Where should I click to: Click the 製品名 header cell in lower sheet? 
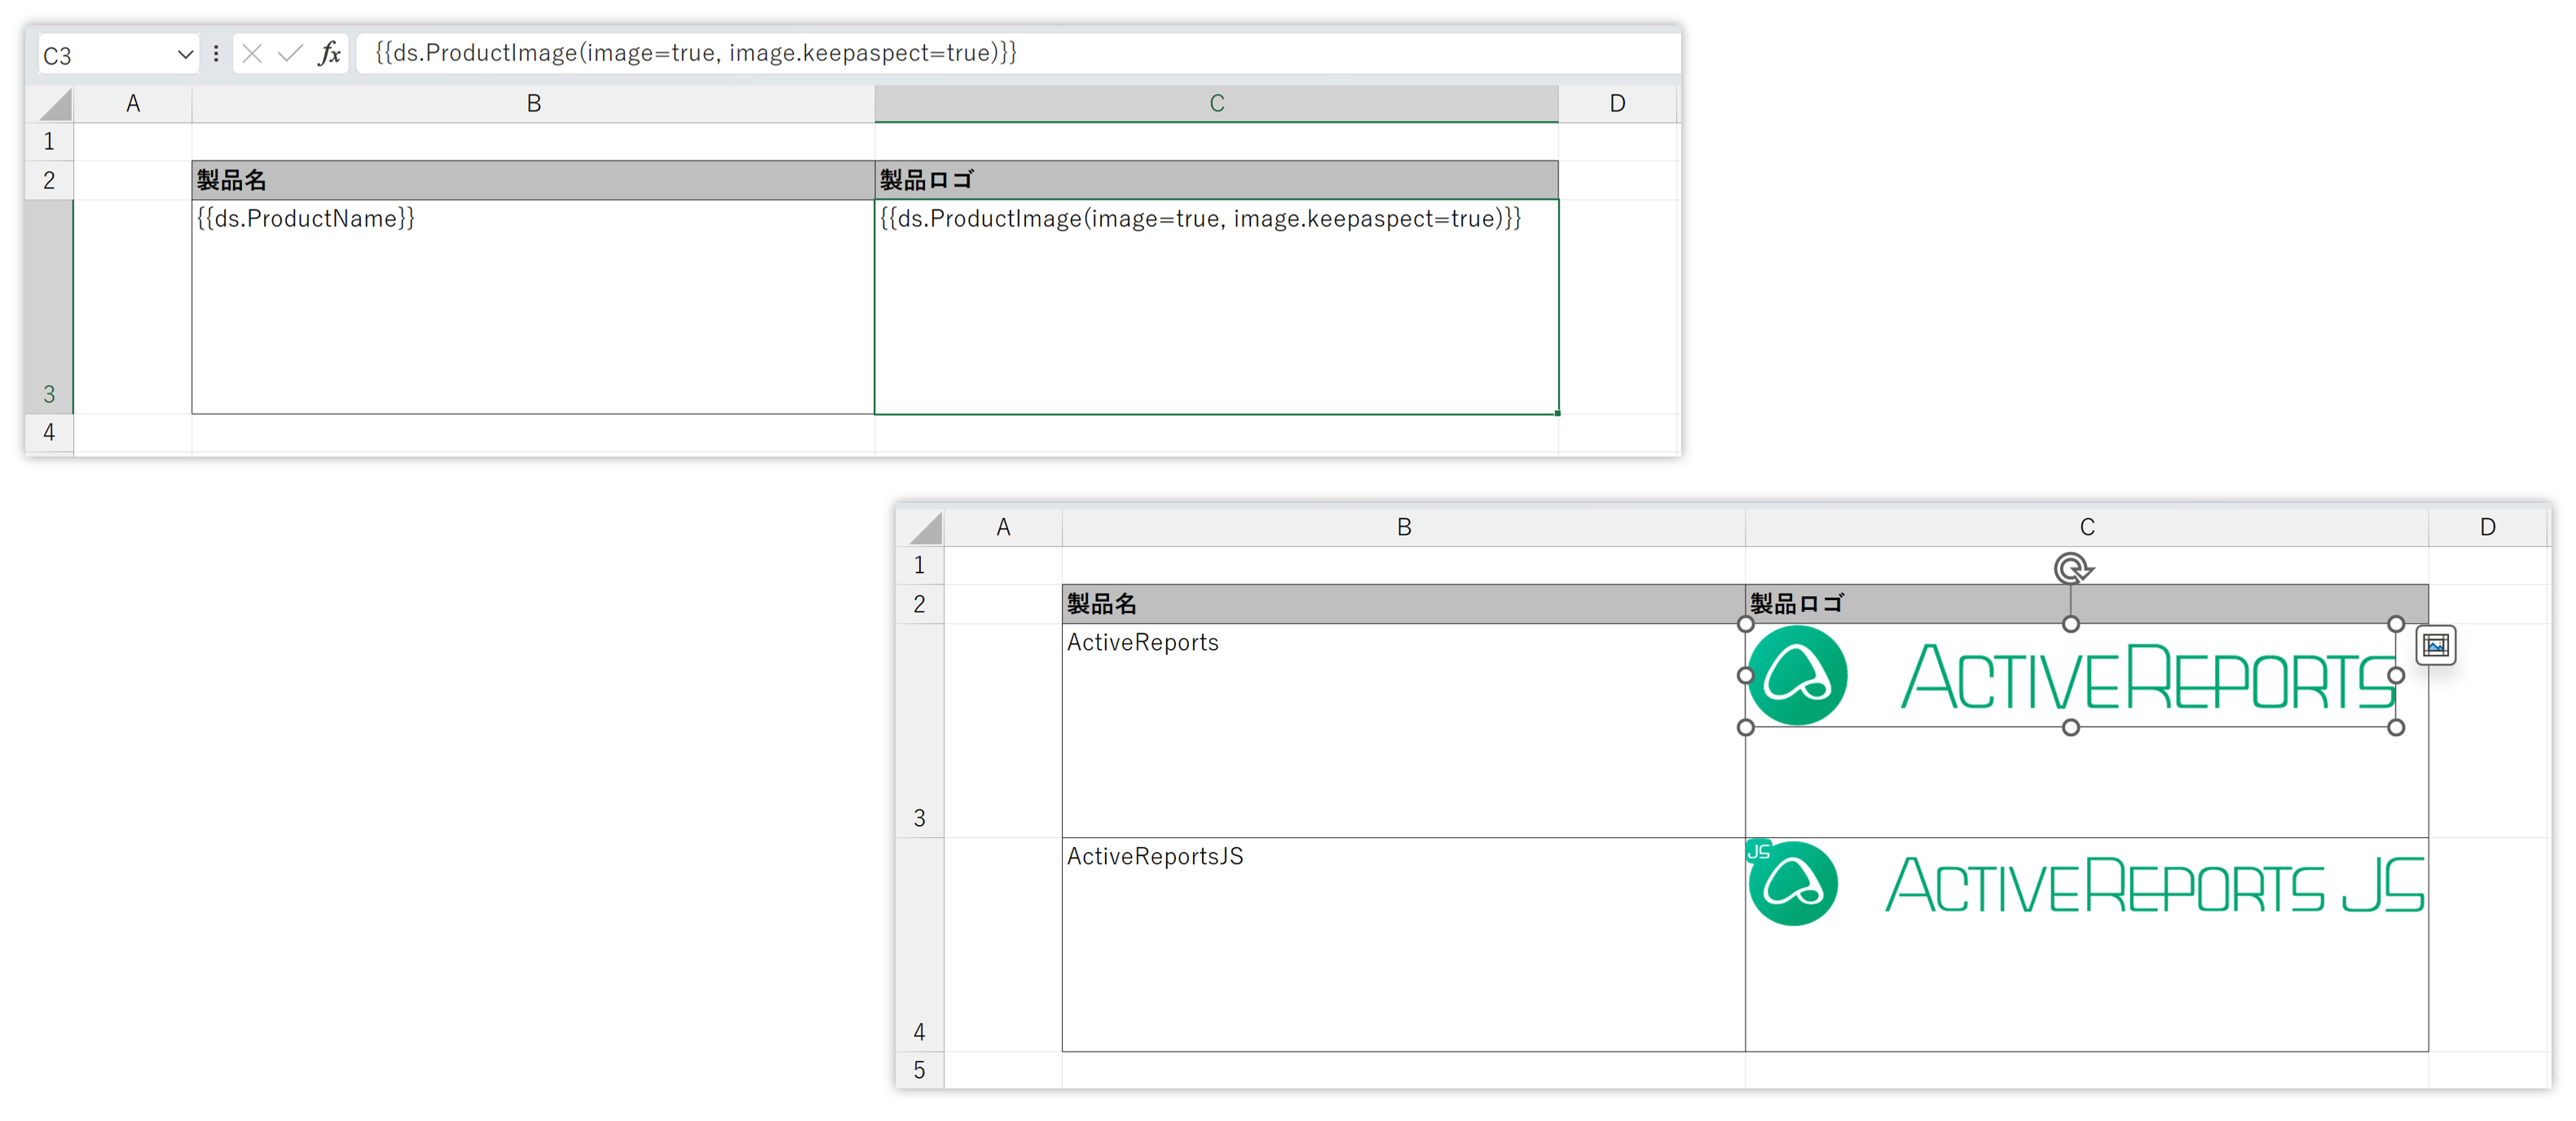[x=1404, y=605]
